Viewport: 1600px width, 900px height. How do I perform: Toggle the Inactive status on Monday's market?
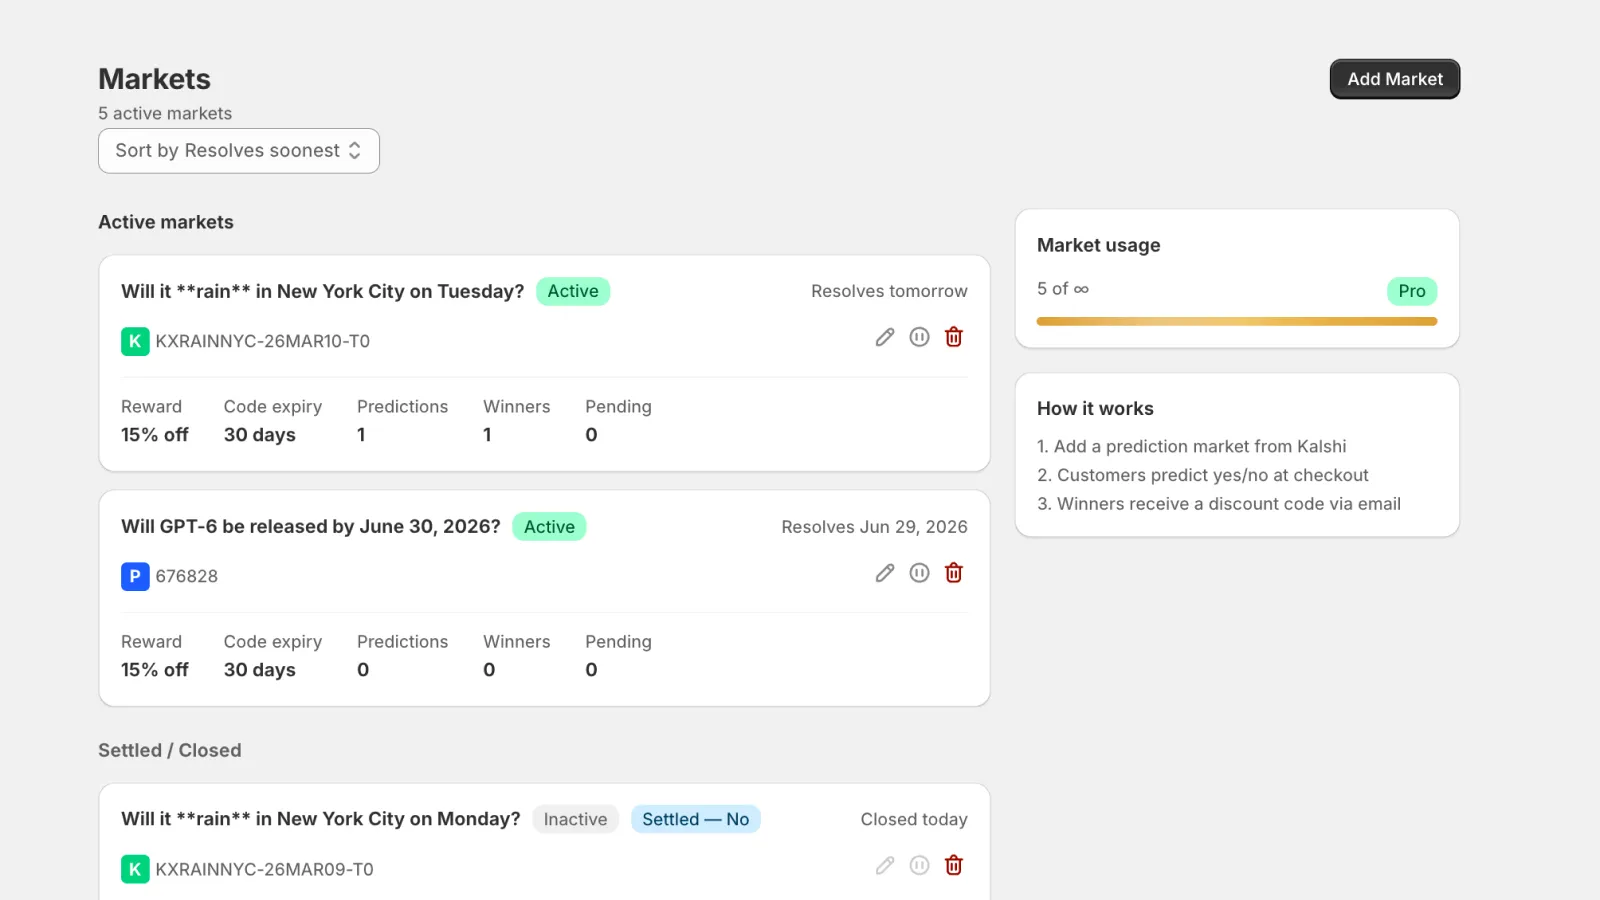[x=575, y=818]
